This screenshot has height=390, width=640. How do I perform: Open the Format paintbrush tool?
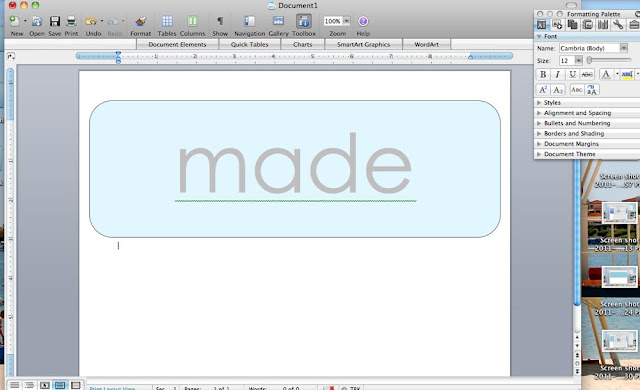(141, 21)
